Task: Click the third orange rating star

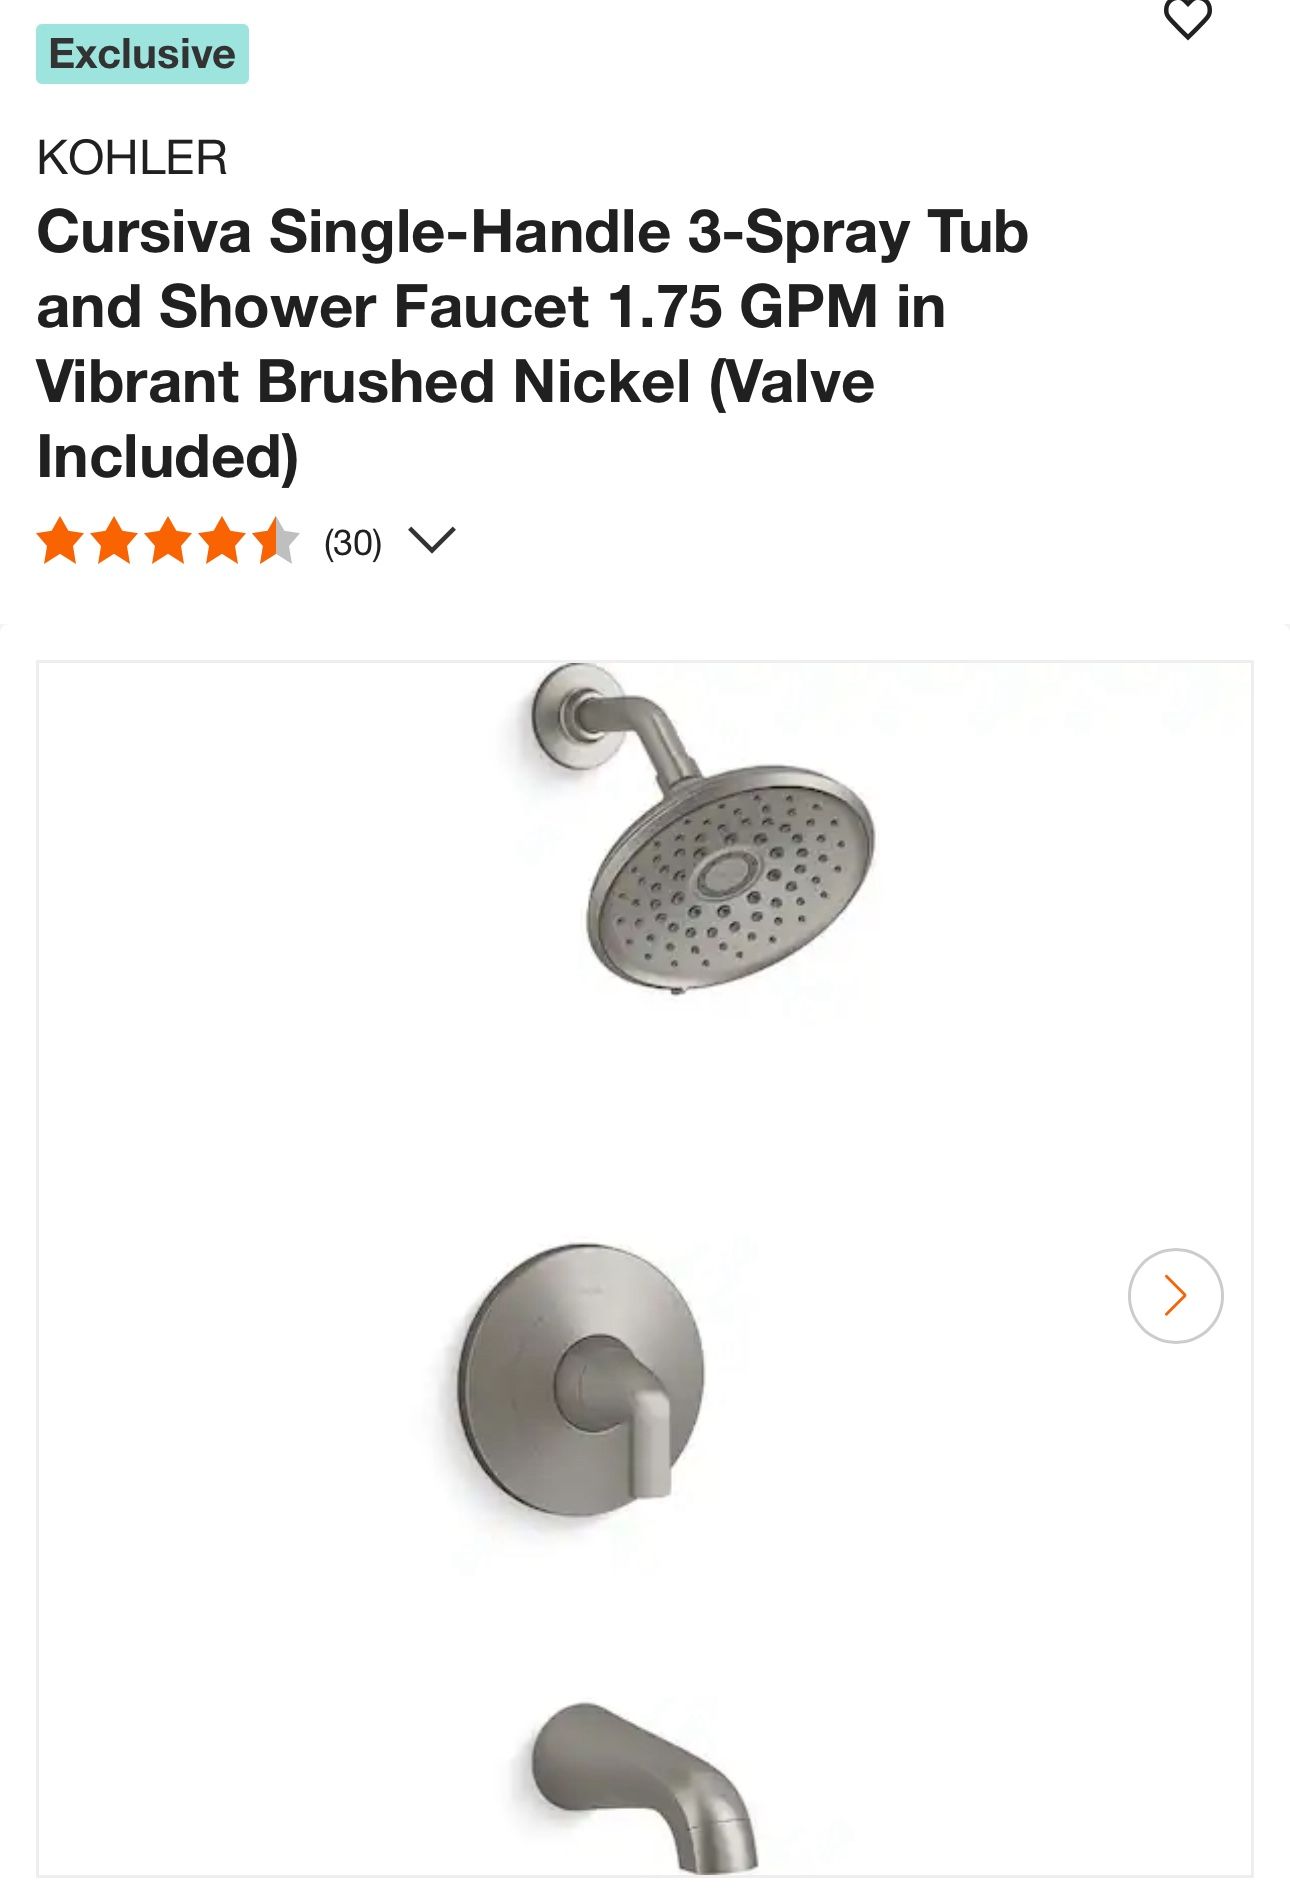Action: click(x=168, y=541)
